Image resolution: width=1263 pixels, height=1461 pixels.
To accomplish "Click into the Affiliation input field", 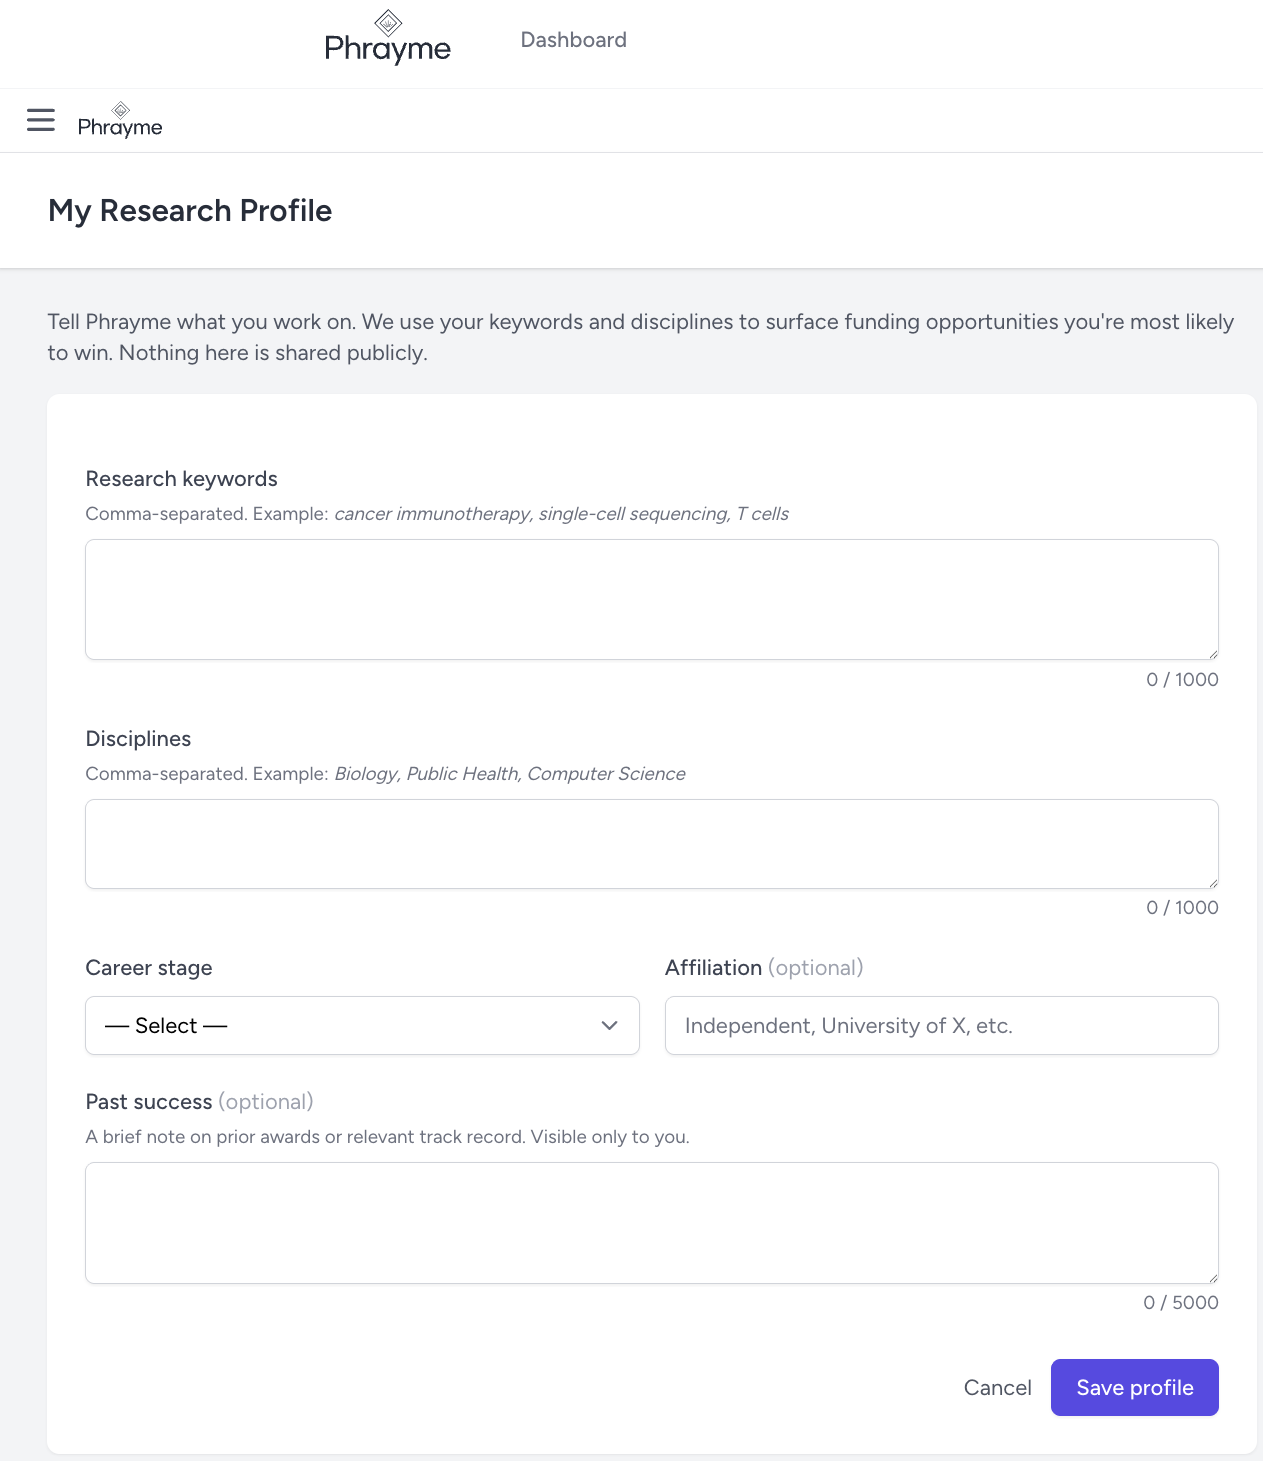I will 942,1025.
